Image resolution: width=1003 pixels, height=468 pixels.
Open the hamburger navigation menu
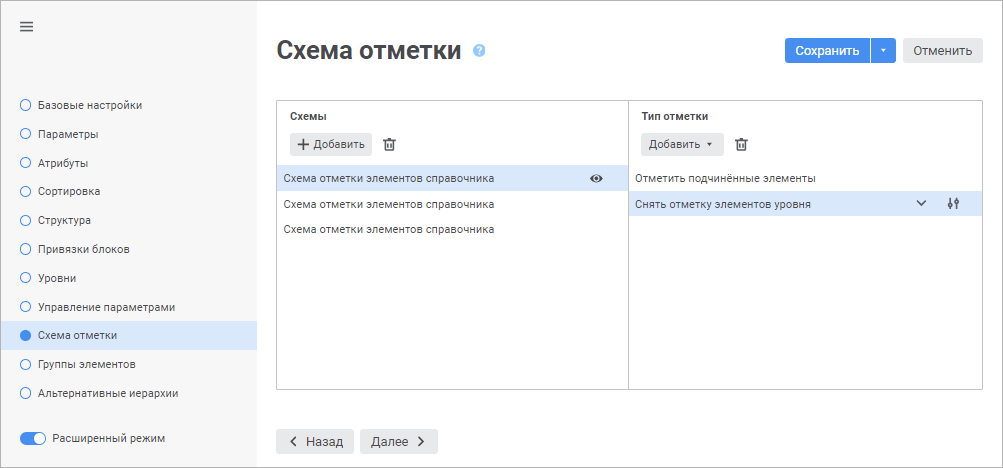(27, 27)
